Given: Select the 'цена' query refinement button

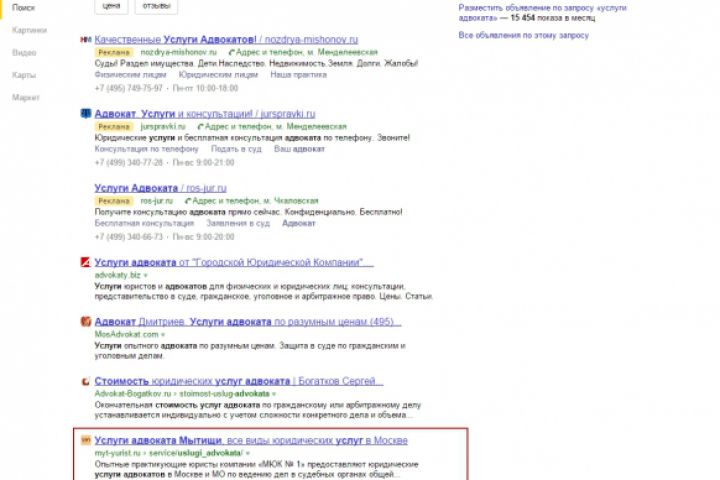Looking at the screenshot, I should coord(111,6).
